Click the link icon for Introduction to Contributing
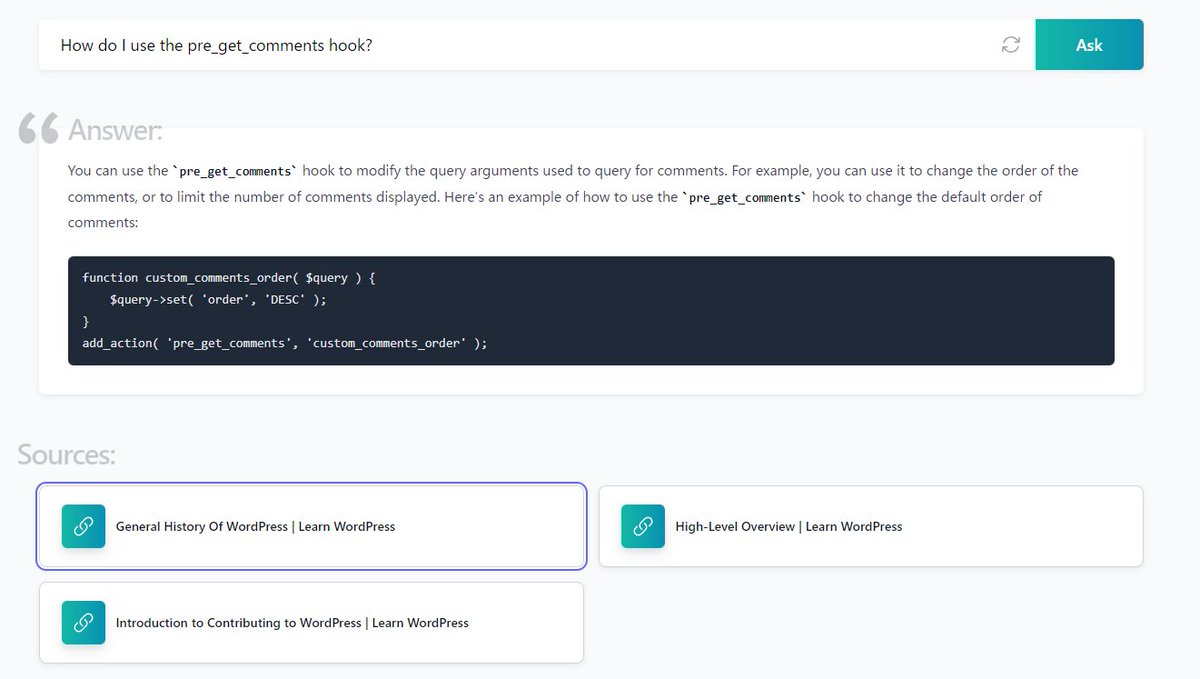The height and width of the screenshot is (679, 1200). click(83, 622)
